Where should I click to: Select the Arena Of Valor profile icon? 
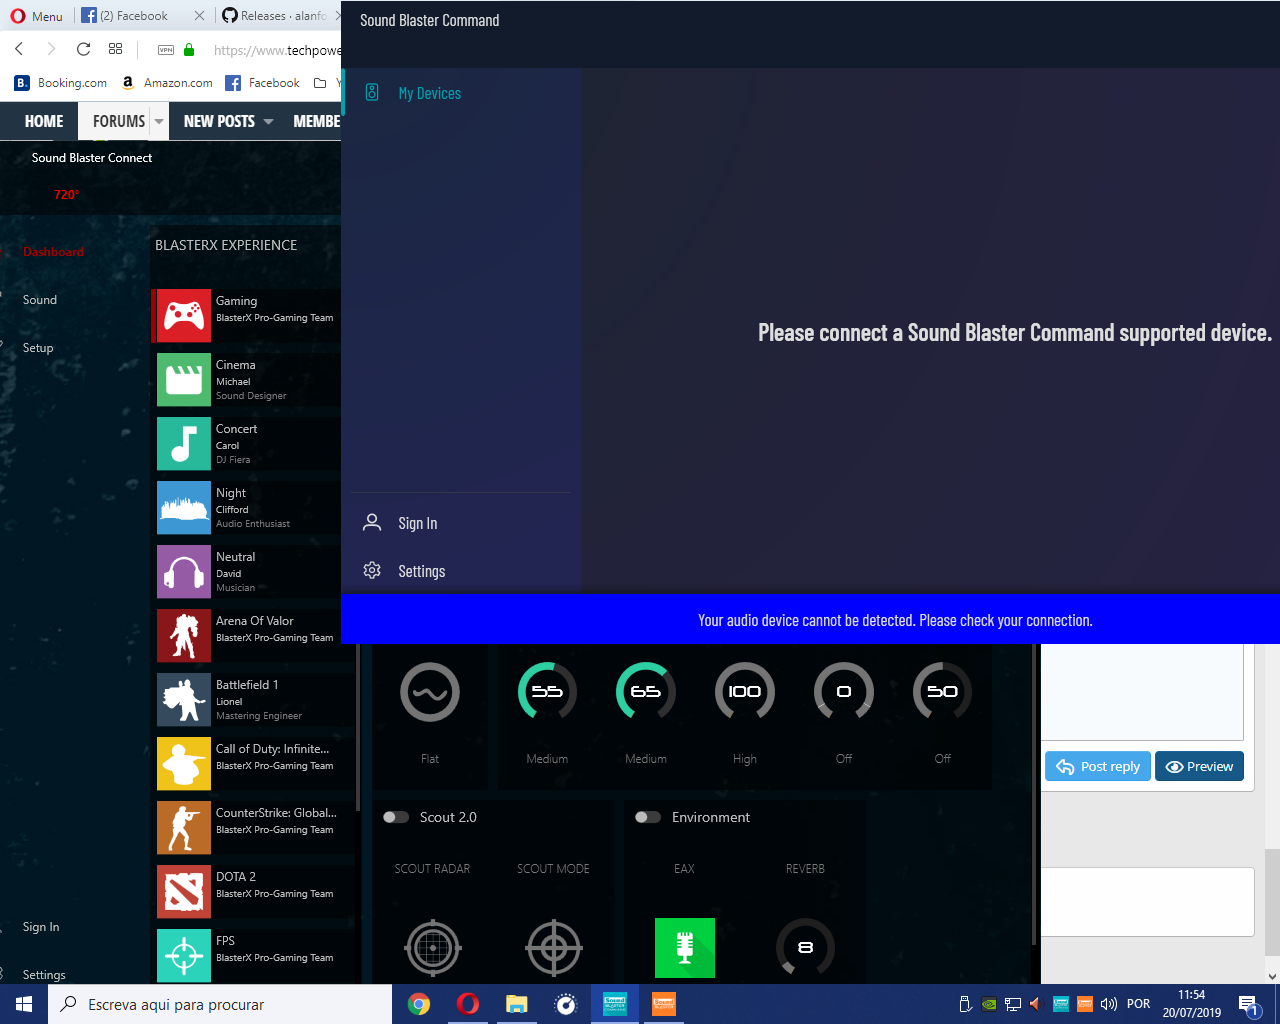click(x=184, y=636)
